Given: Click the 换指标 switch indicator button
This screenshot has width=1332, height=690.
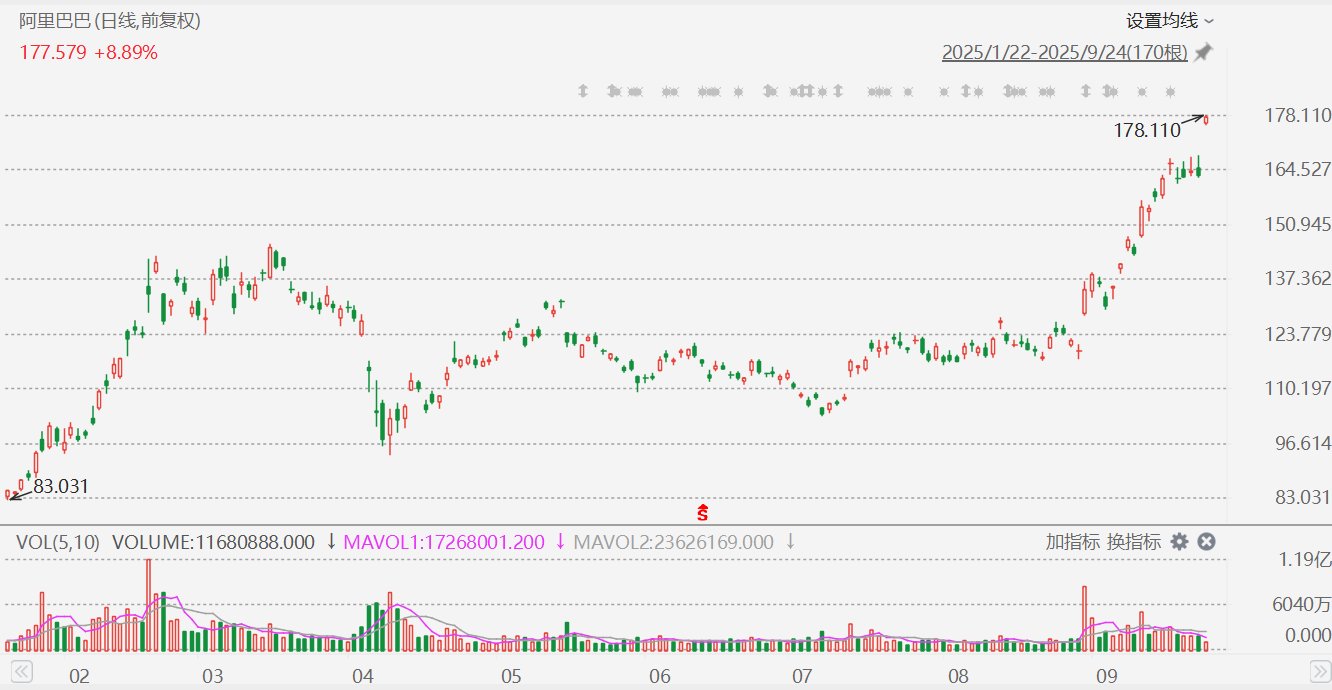Looking at the screenshot, I should click(1134, 542).
